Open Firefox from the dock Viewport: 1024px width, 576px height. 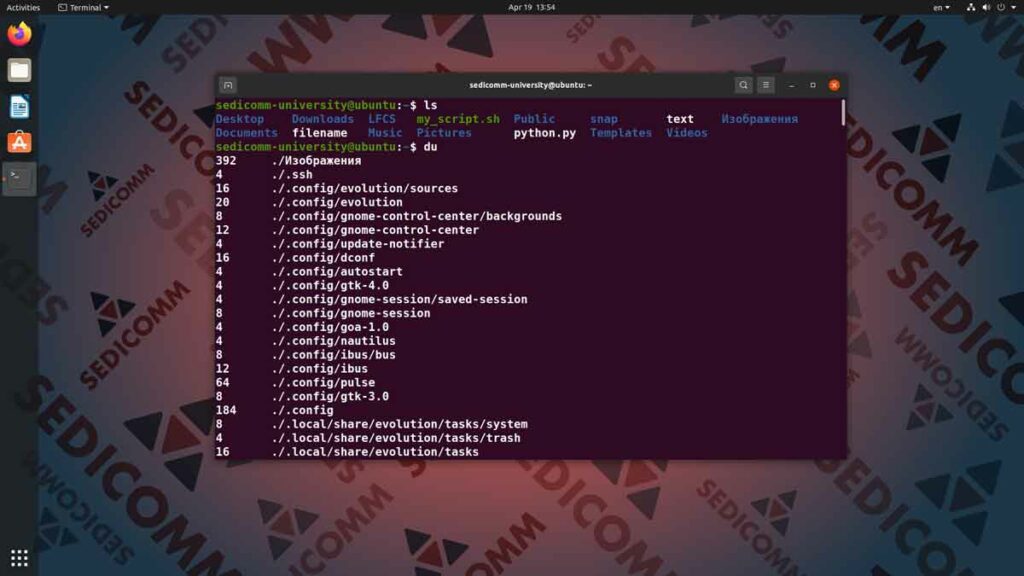point(19,34)
